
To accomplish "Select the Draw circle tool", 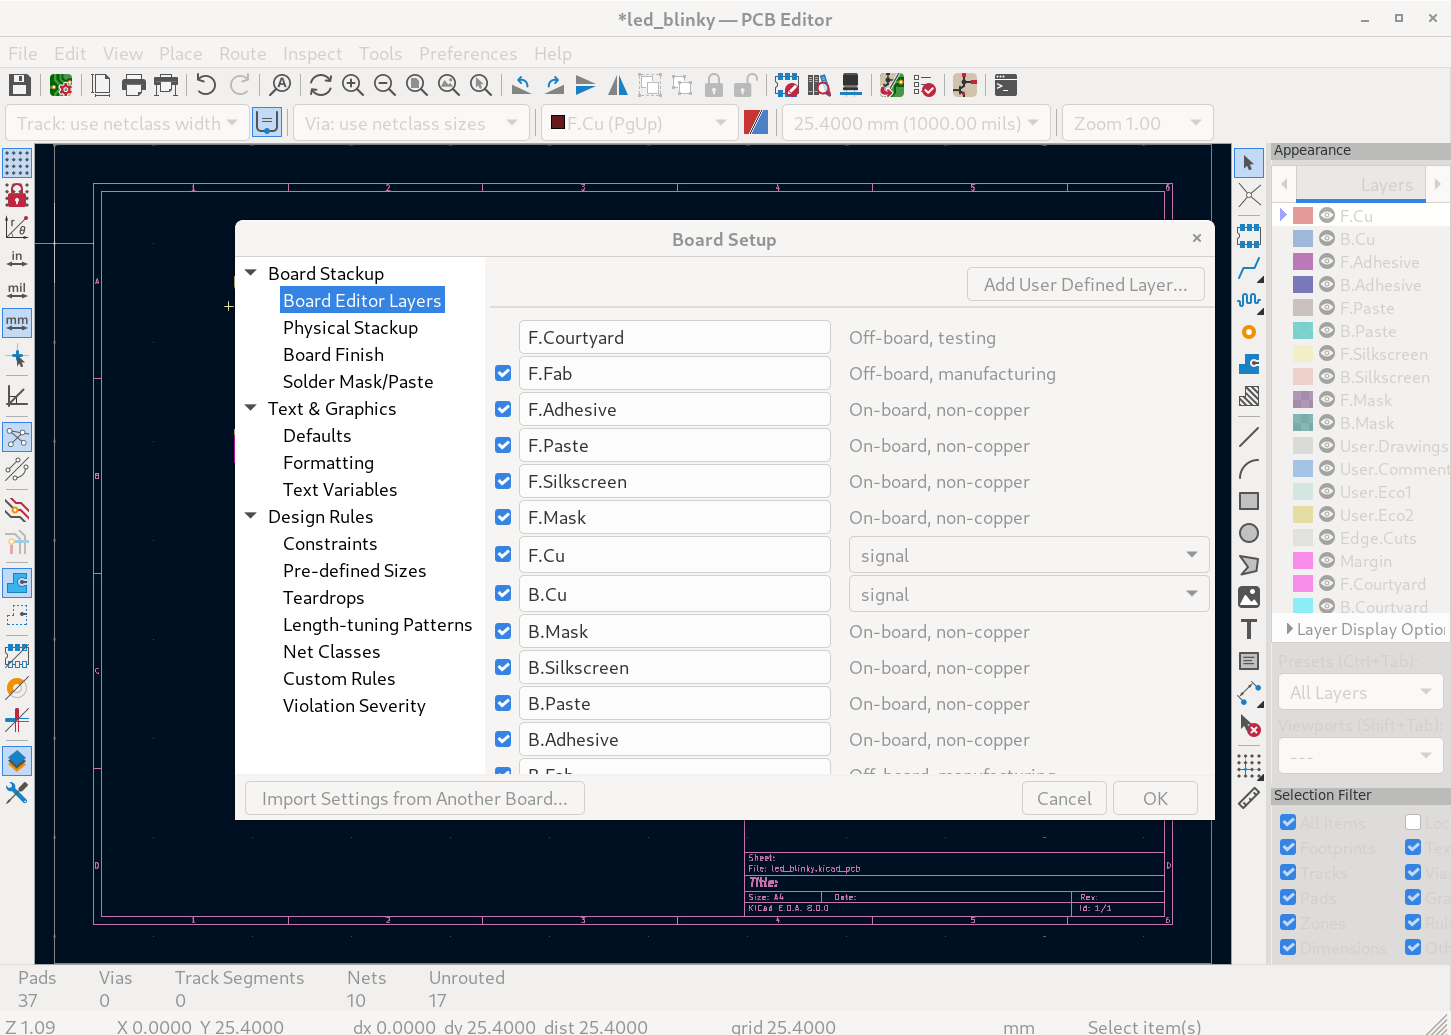I will pyautogui.click(x=1249, y=533).
